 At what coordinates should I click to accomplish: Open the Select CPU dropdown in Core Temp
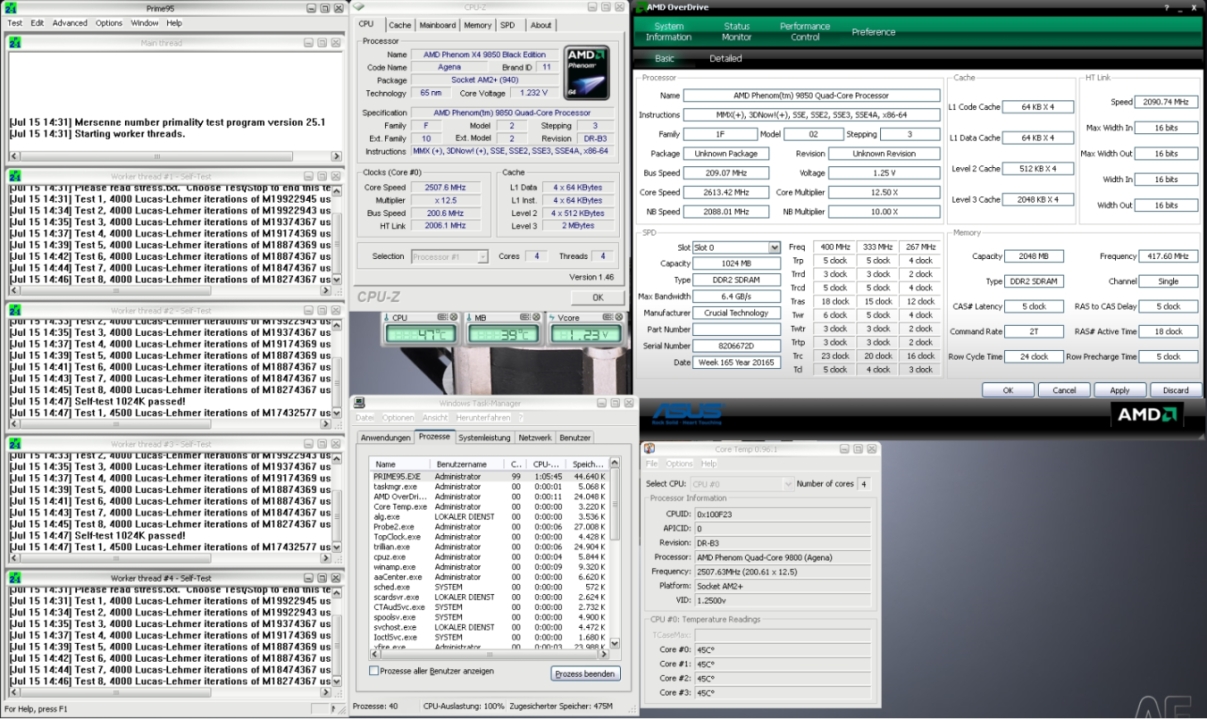pos(787,484)
